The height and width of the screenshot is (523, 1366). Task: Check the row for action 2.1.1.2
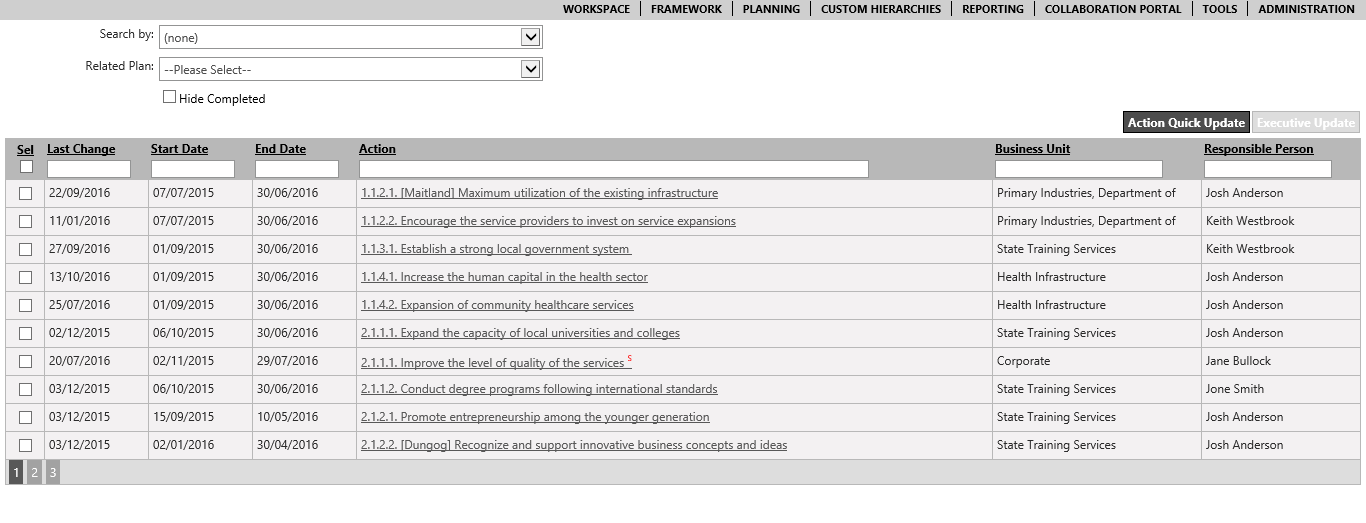25,389
